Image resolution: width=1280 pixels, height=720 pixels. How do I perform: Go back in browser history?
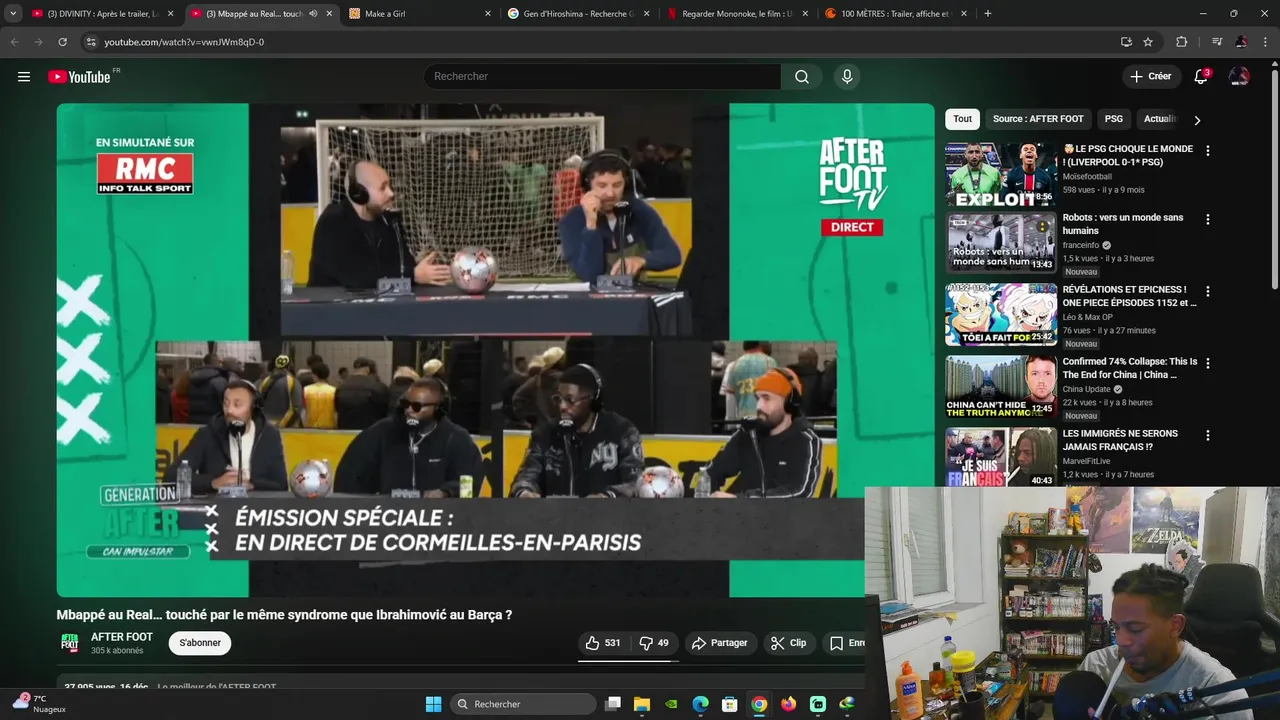[x=14, y=42]
